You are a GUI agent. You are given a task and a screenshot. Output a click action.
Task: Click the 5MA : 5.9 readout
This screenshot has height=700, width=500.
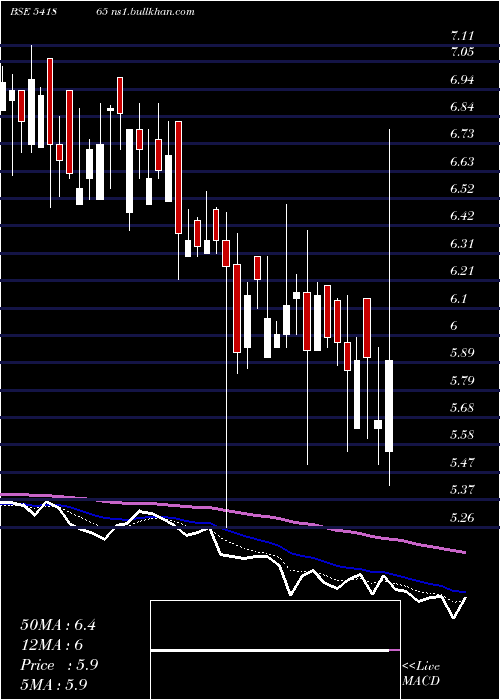coord(54,684)
